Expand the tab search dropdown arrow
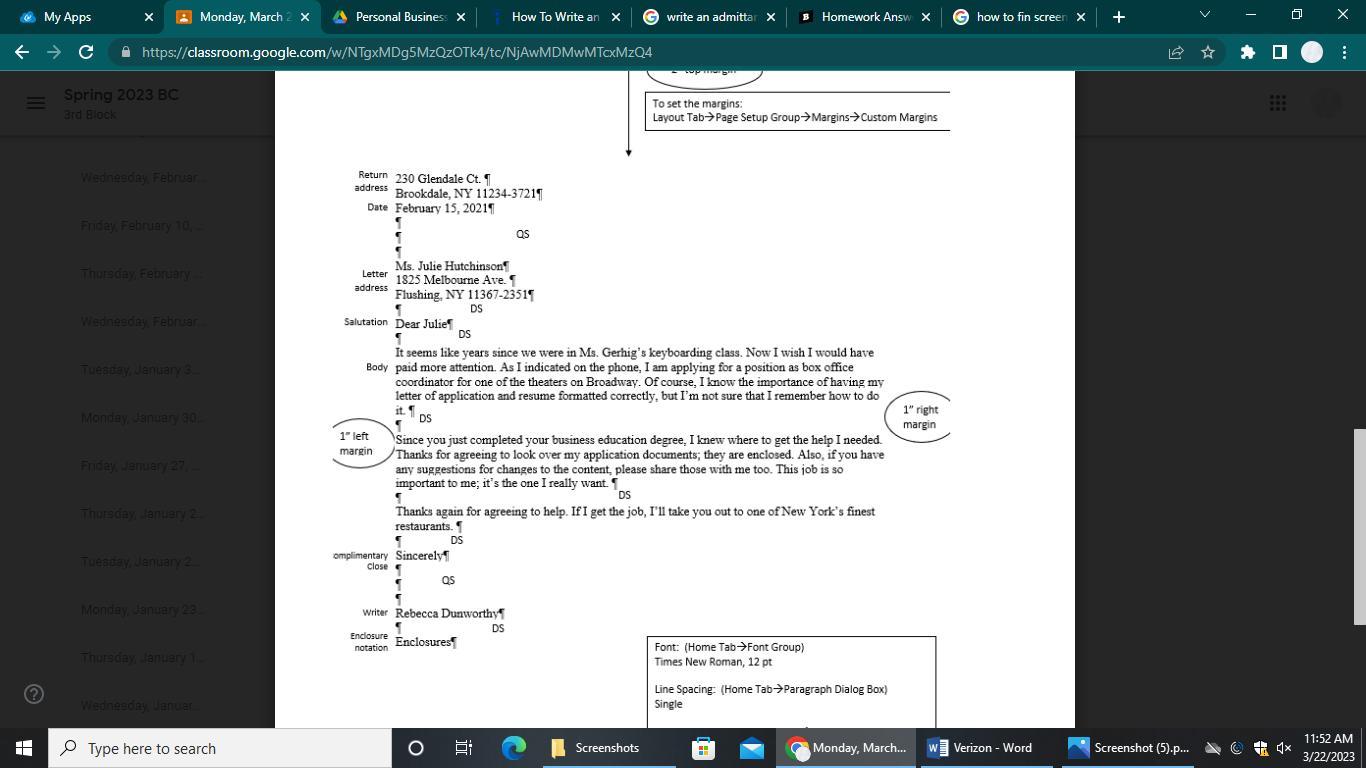The image size is (1366, 768). [x=1204, y=15]
